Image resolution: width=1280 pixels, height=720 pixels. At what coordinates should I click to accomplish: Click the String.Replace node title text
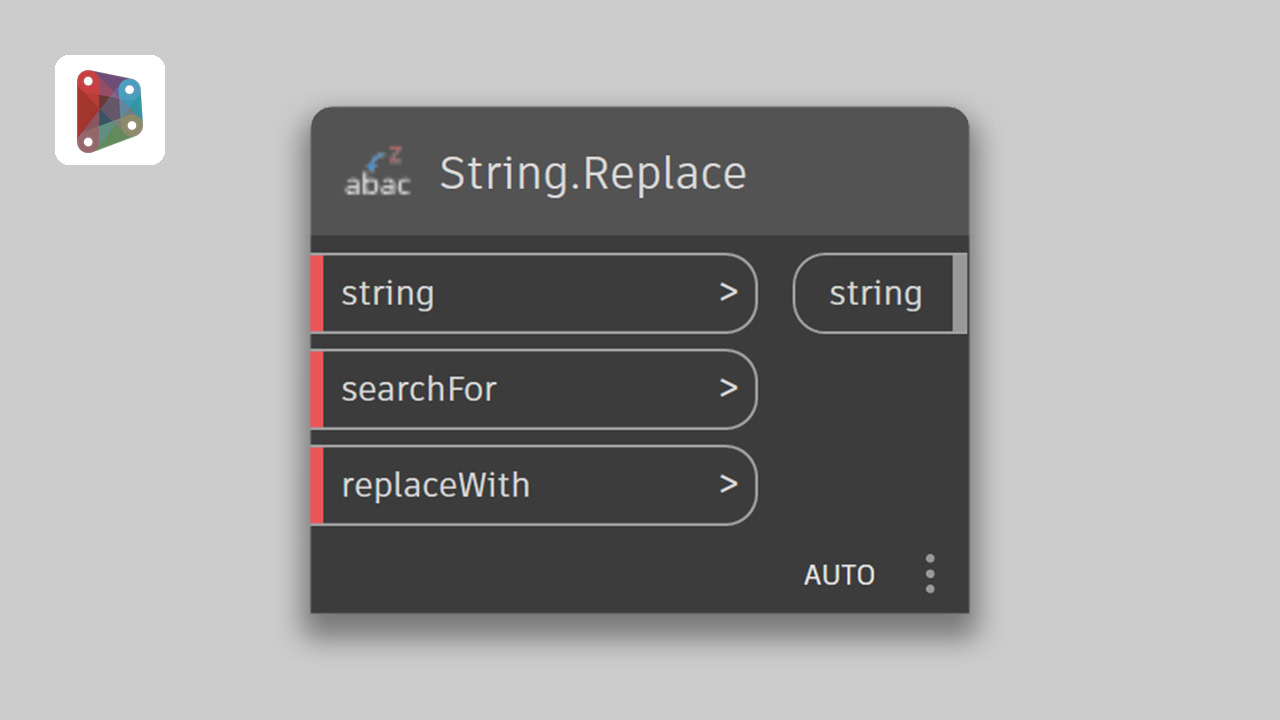pos(593,173)
